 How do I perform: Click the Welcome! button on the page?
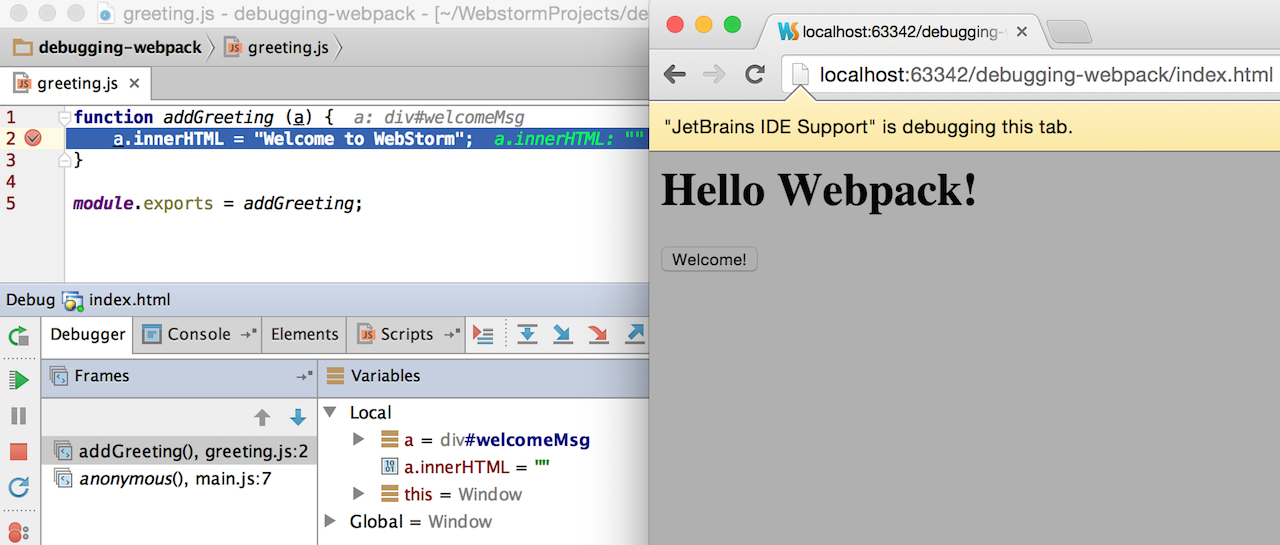(x=709, y=260)
